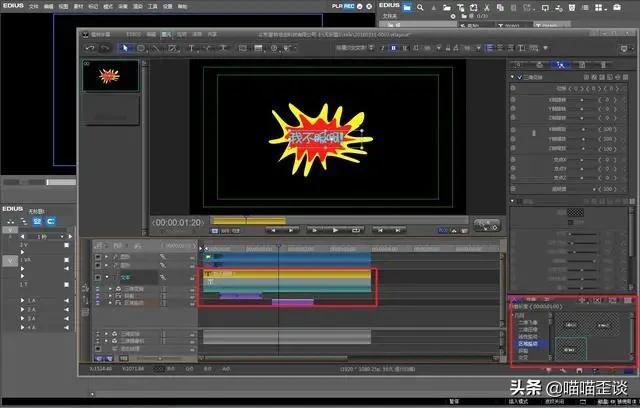640x408 pixels.
Task: Click the copy icon in the bin toolbar
Action: (x=500, y=7)
